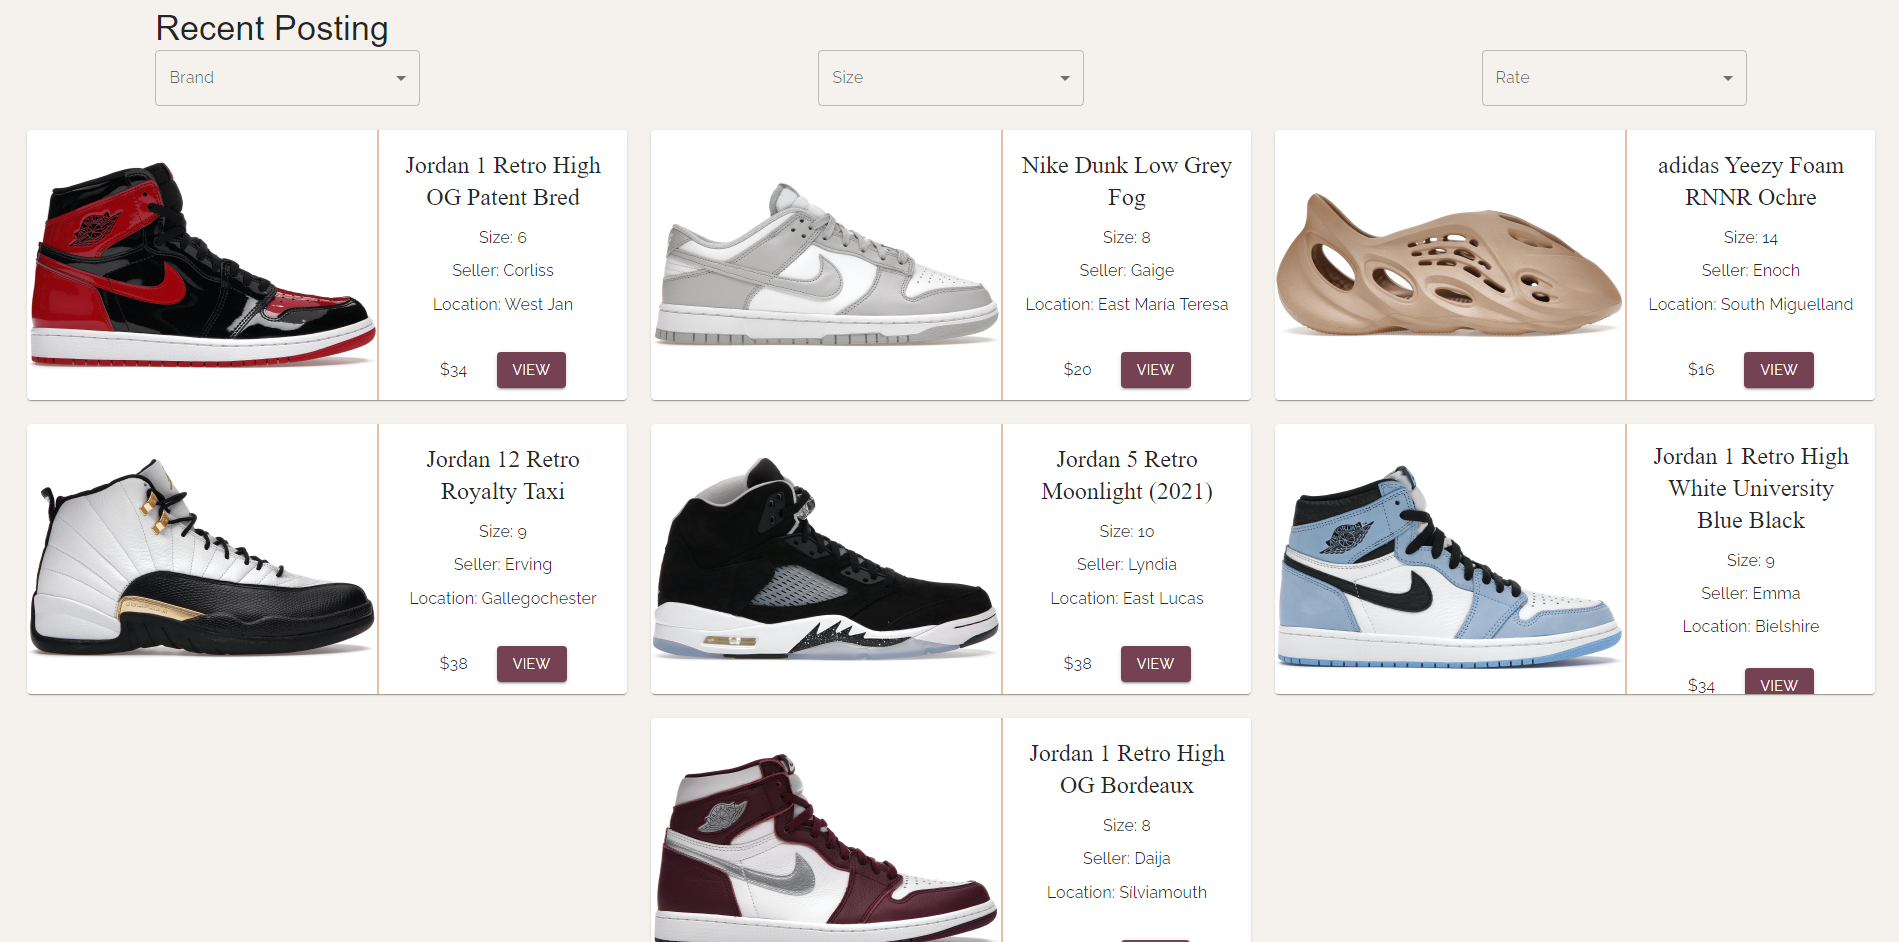Image resolution: width=1899 pixels, height=942 pixels.
Task: Click Size: 8 on Grey Fog card
Action: (x=1127, y=237)
